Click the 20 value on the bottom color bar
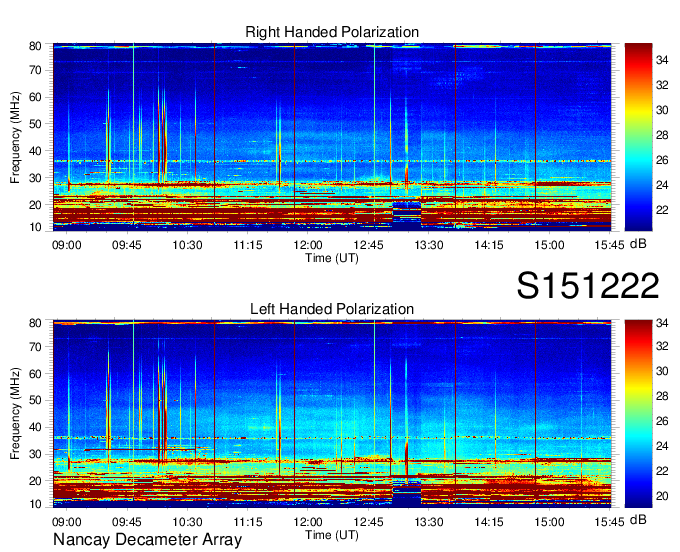The width and height of the screenshot is (680, 552). 662,496
